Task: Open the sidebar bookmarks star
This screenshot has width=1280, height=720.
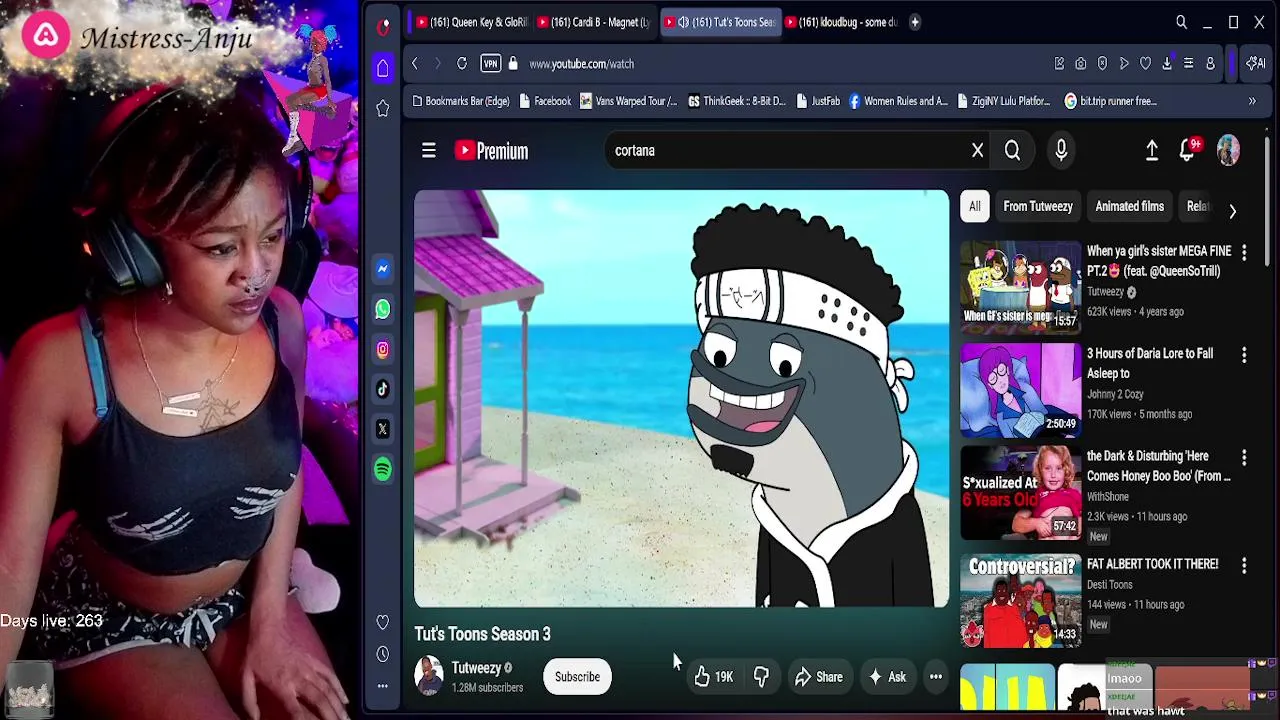Action: coord(383,108)
